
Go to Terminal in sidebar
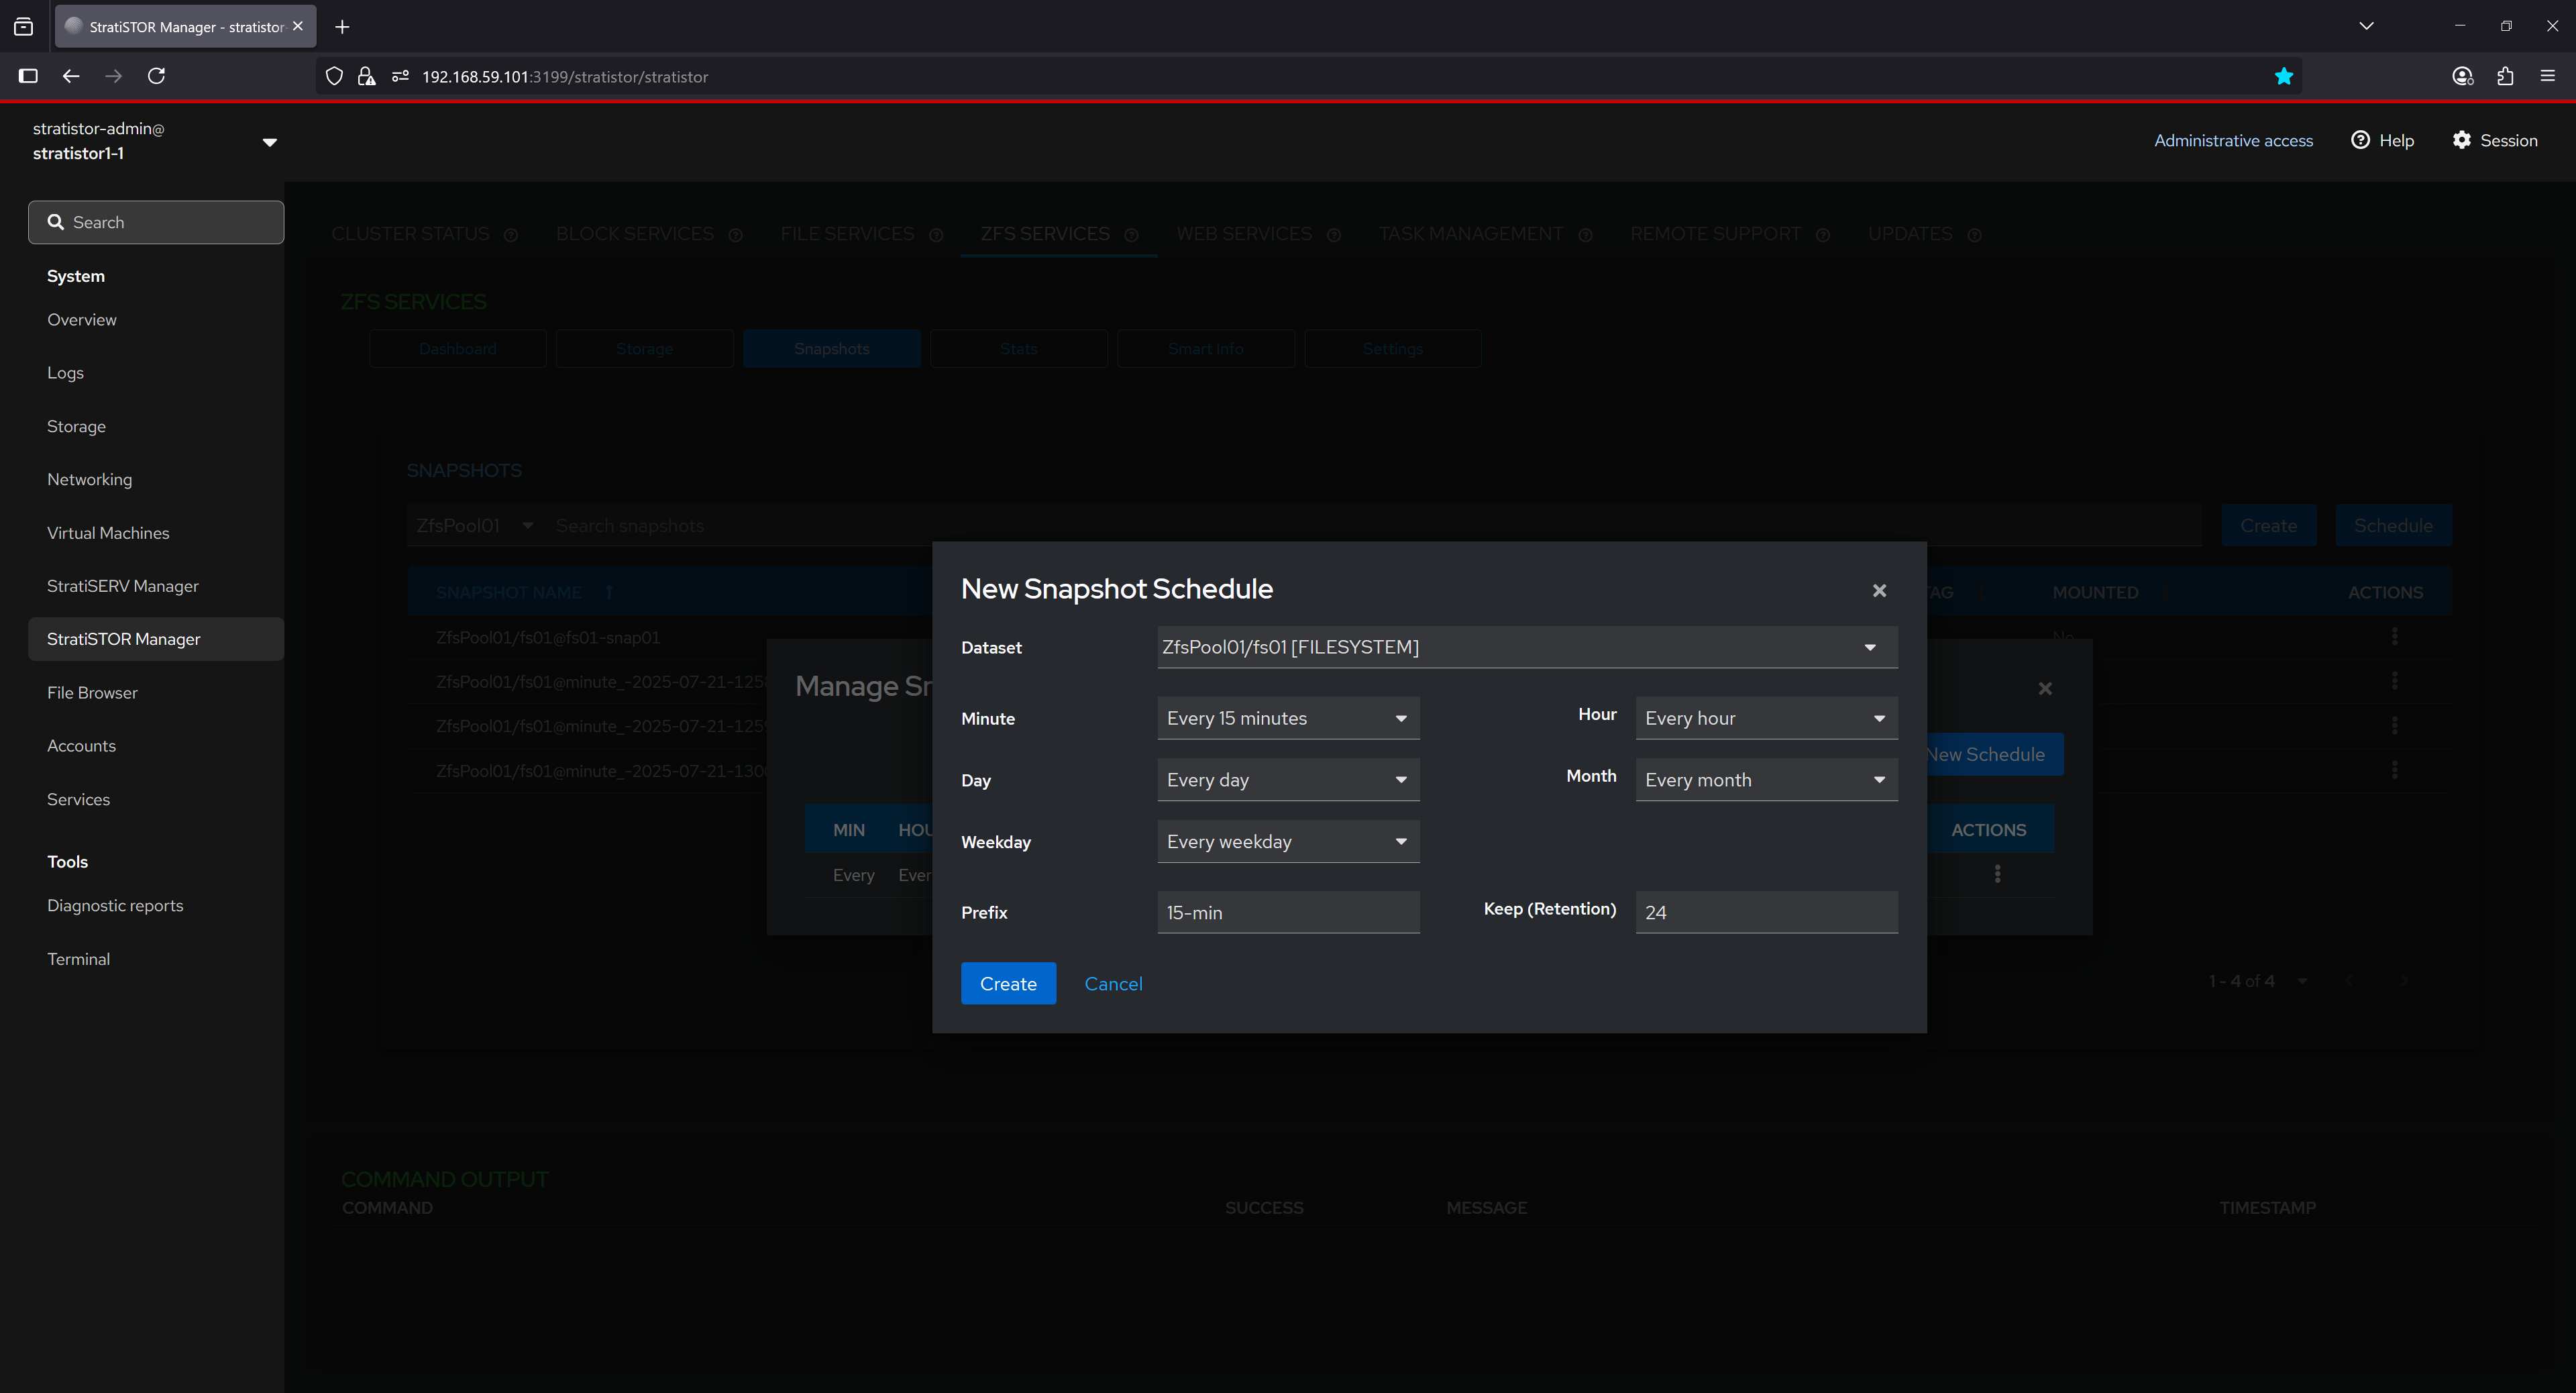78,958
